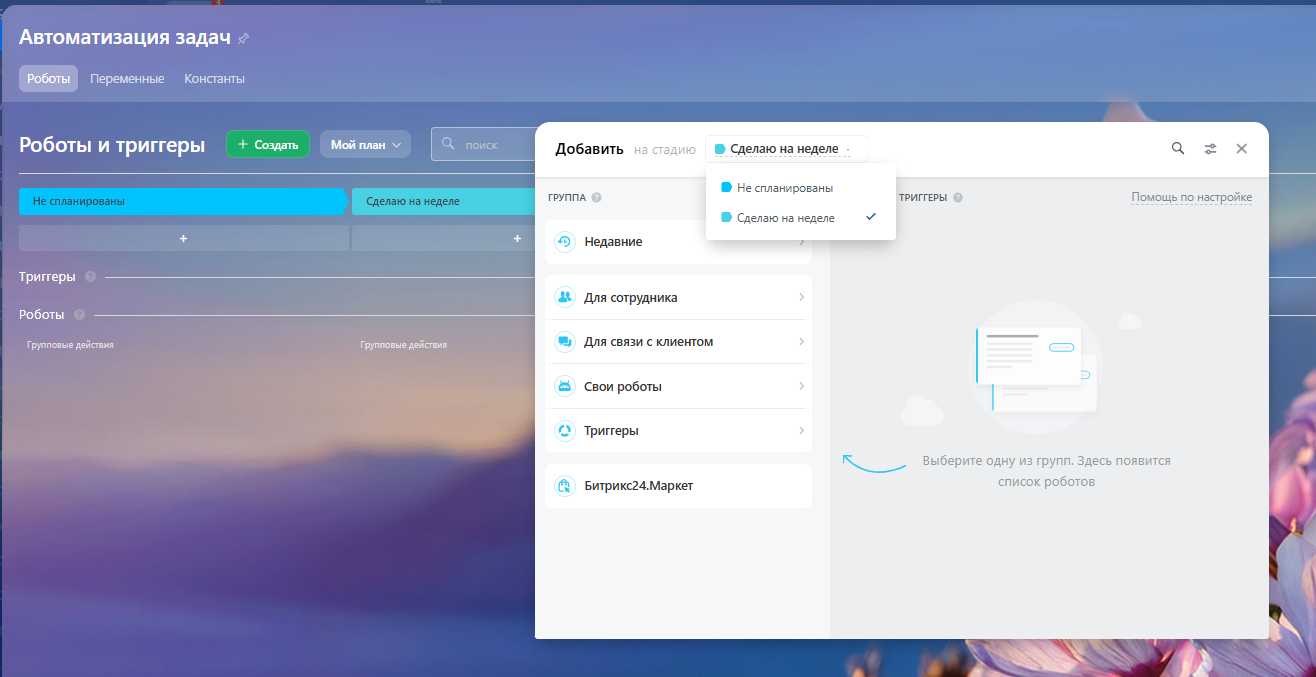The image size is (1316, 677).
Task: Open filter settings sliders icon
Action: coord(1210,148)
